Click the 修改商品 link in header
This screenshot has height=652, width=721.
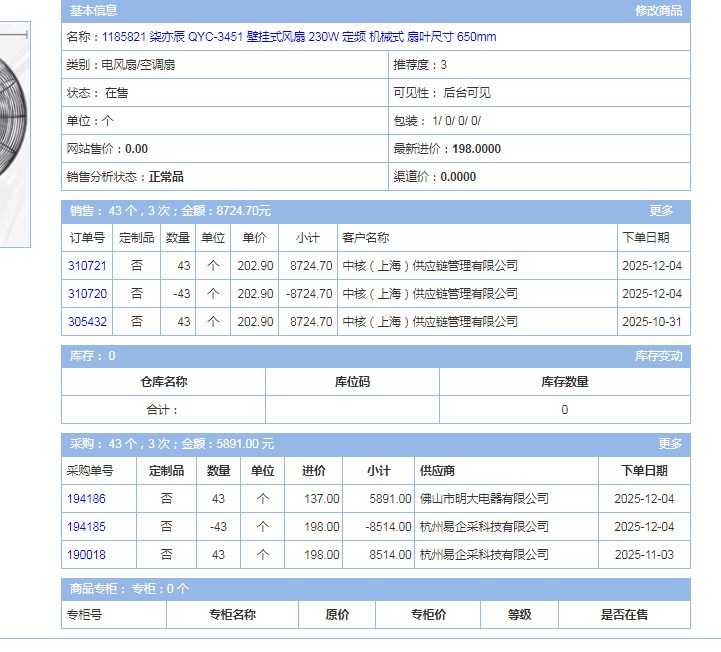click(x=658, y=11)
